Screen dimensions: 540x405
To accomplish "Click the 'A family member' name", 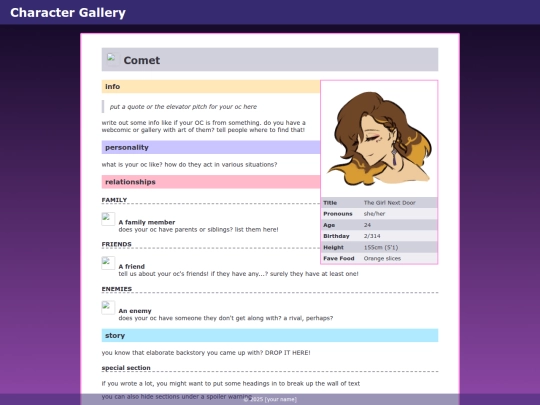I will 147,222.
